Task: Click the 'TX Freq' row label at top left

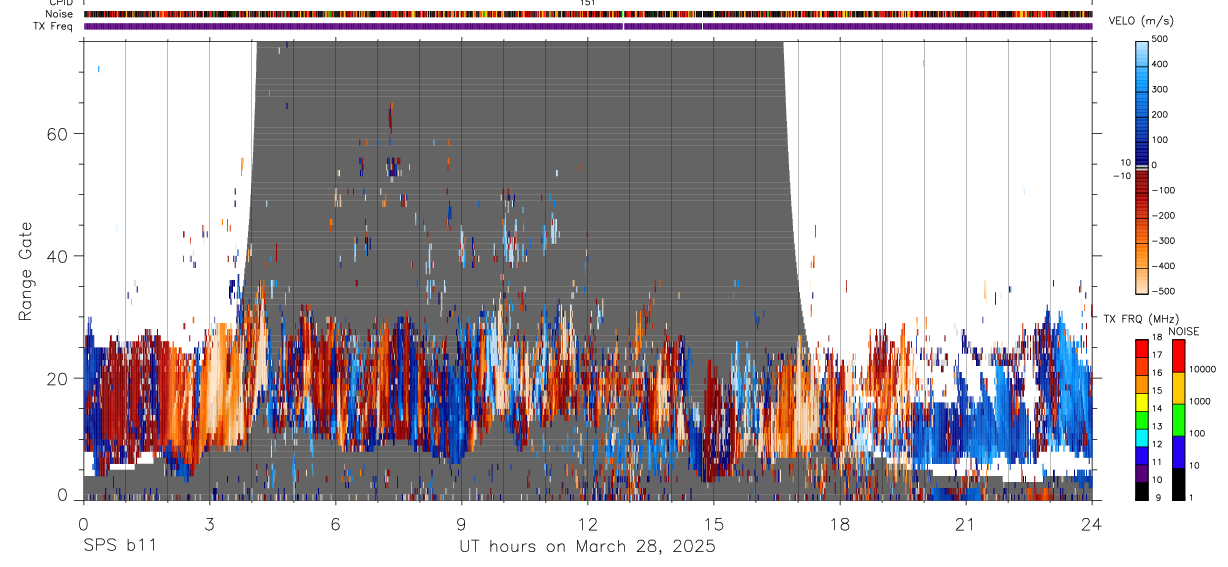Action: pyautogui.click(x=54, y=26)
